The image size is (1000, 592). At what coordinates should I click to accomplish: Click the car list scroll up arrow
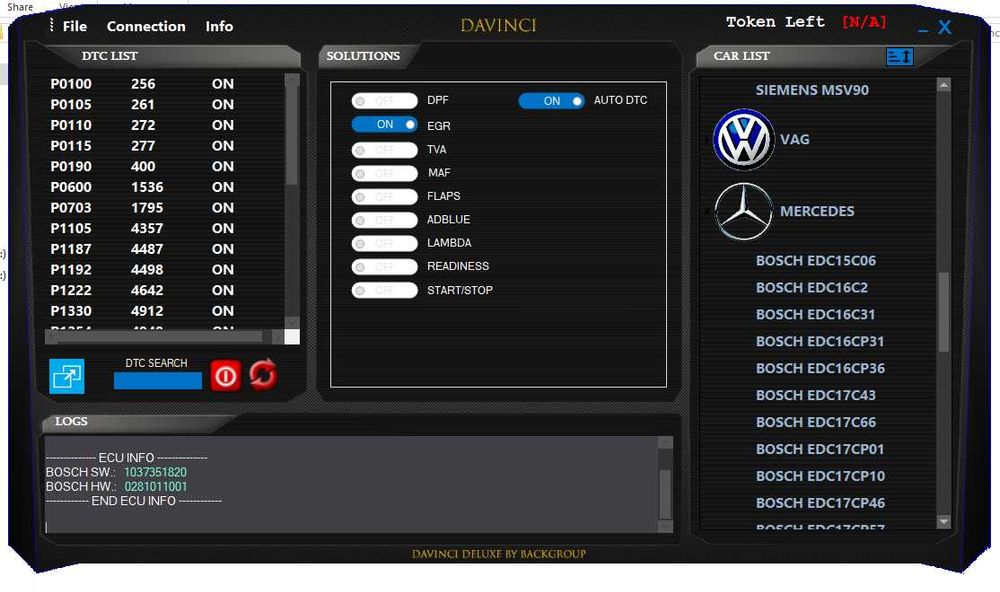point(944,85)
